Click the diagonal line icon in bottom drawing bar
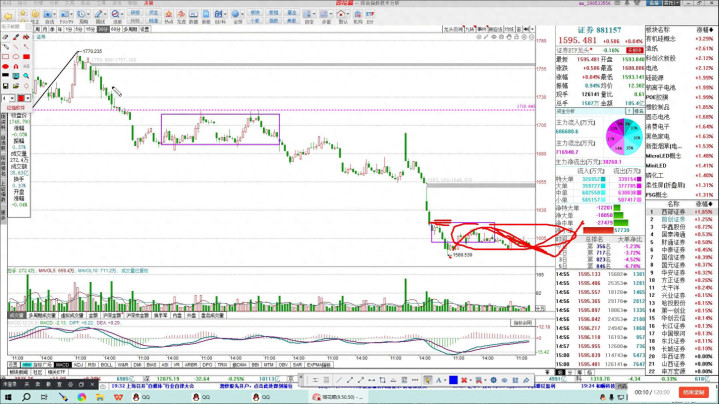Viewport: 719px width, 404px height. [x=339, y=380]
